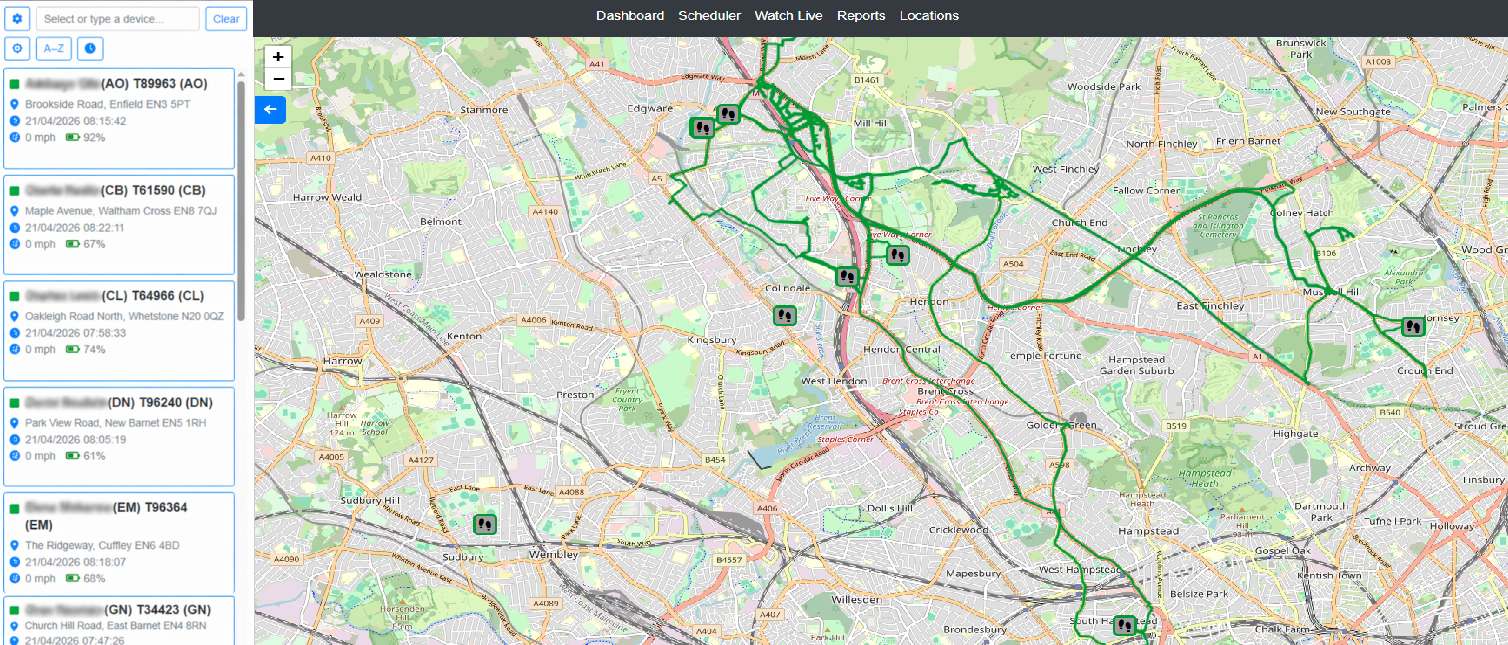Collapse the sidebar with blue arrow button
The width and height of the screenshot is (1508, 645).
click(x=270, y=110)
